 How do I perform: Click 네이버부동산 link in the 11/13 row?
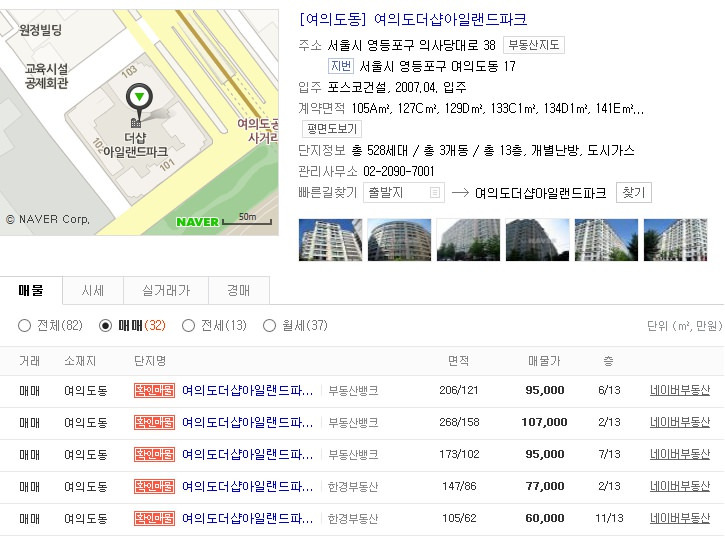tap(680, 518)
